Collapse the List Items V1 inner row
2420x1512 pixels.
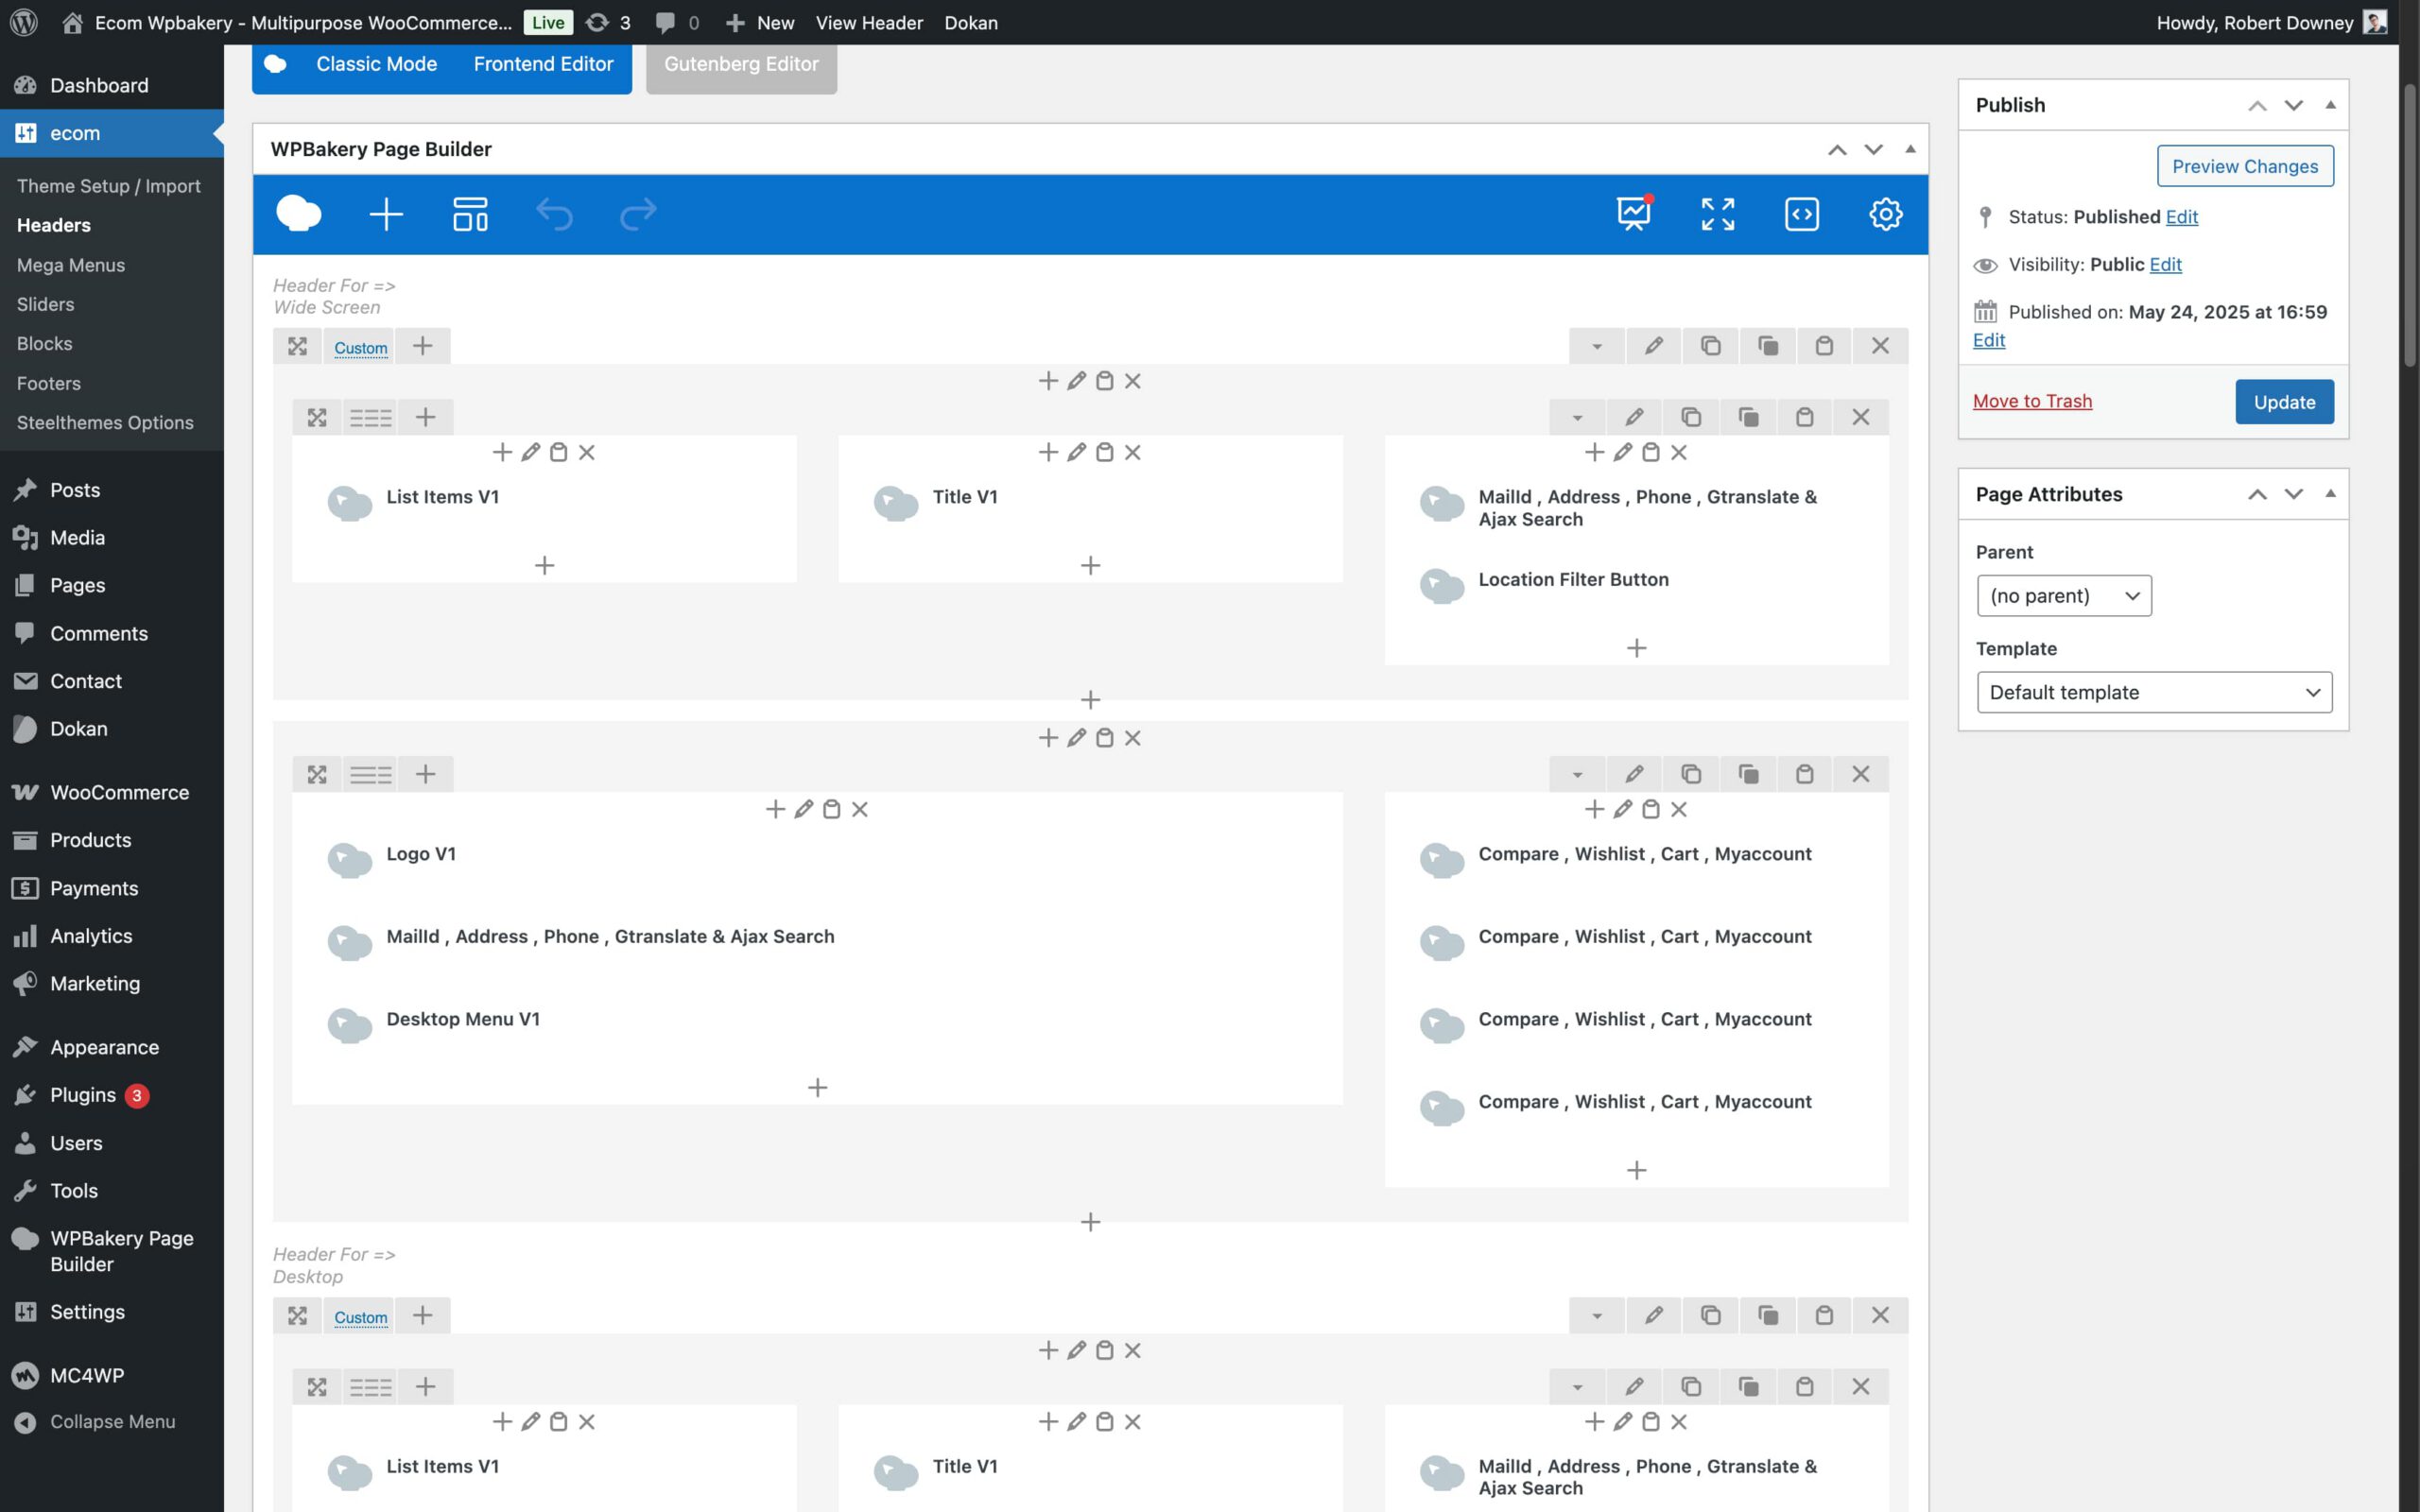(x=1577, y=417)
